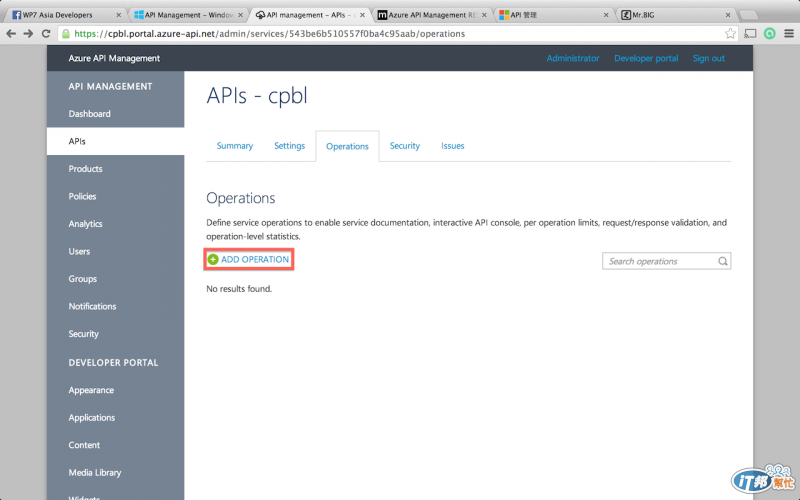Select APIs in the sidebar
The width and height of the screenshot is (800, 500).
115,141
